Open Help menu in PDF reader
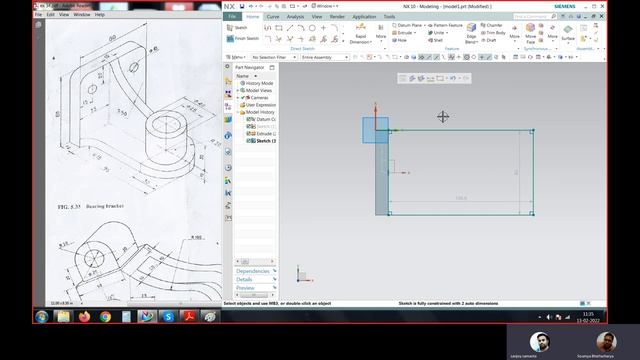 pyautogui.click(x=100, y=14)
